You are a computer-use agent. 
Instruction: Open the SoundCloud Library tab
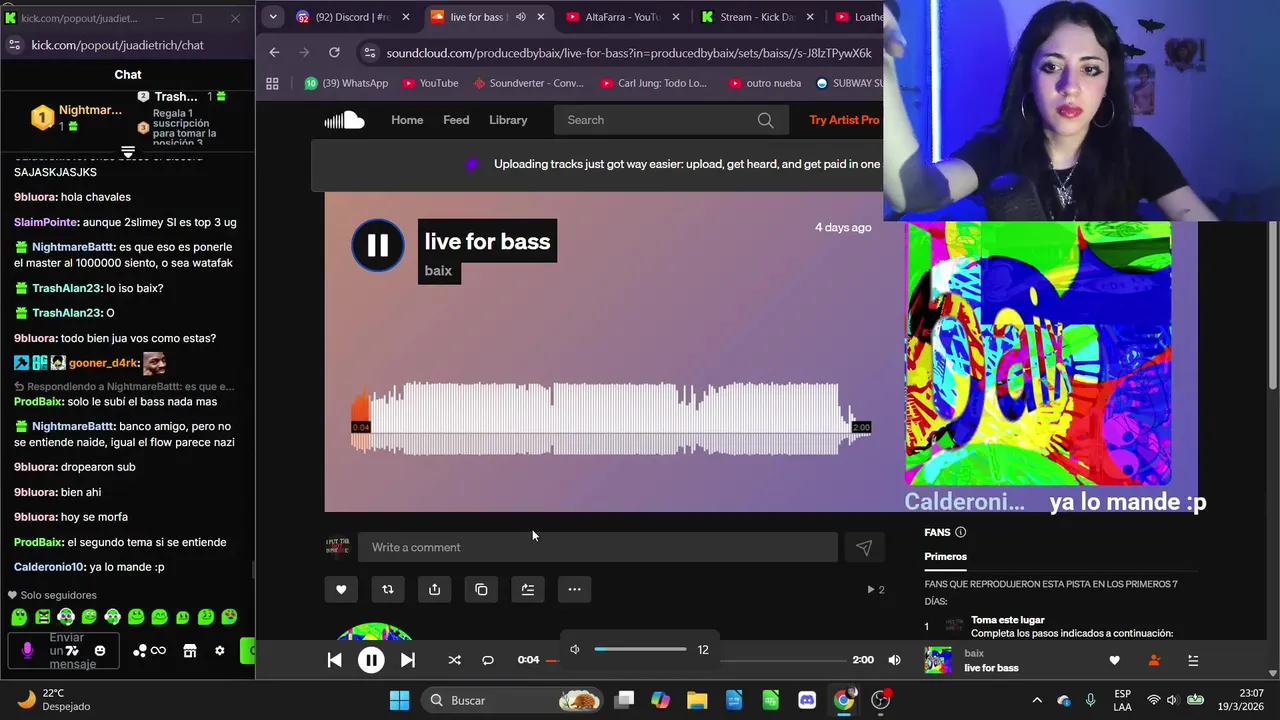point(508,120)
